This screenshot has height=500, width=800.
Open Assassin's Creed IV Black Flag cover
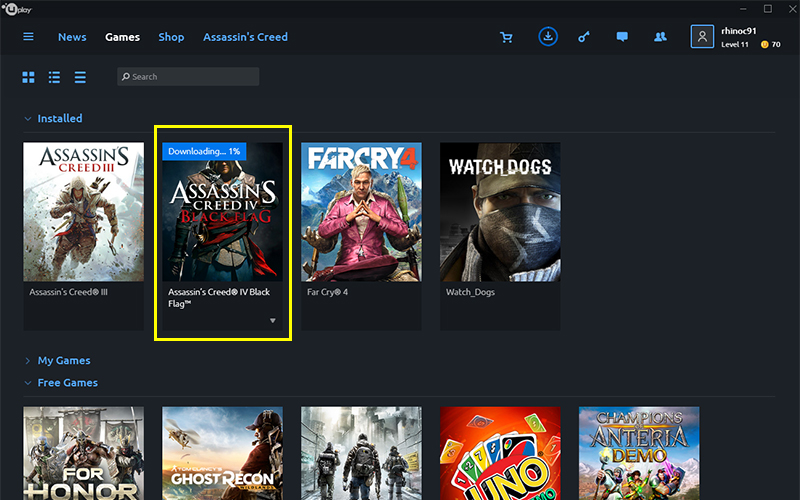pos(222,212)
